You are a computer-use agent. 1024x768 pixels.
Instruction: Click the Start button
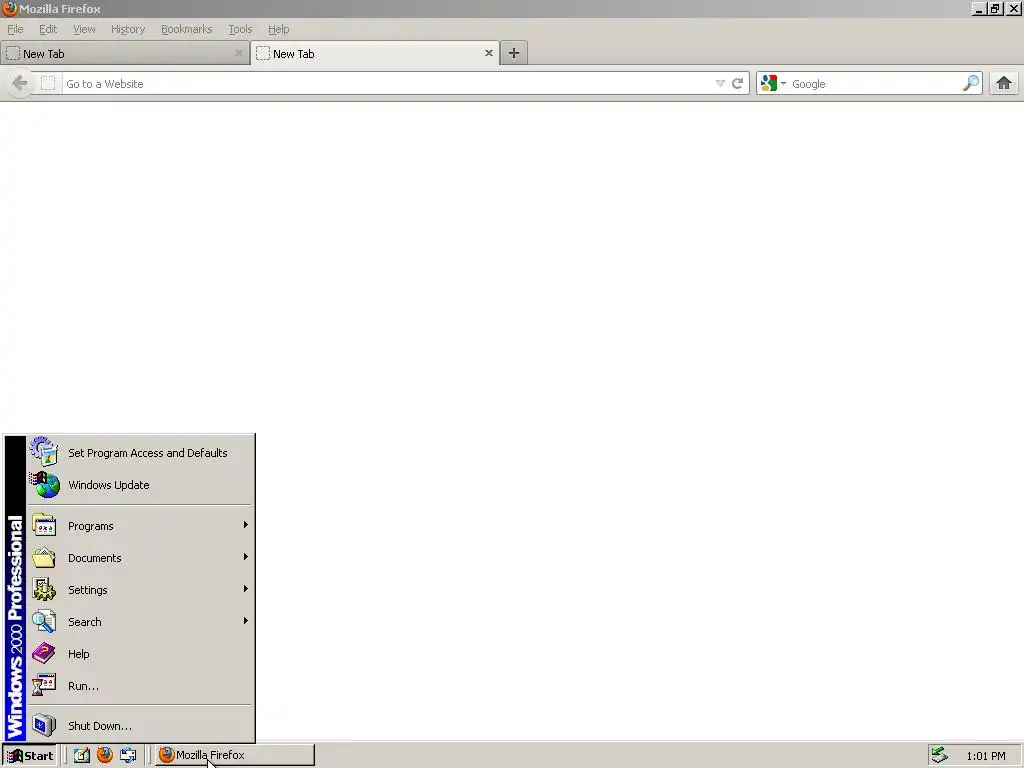30,756
